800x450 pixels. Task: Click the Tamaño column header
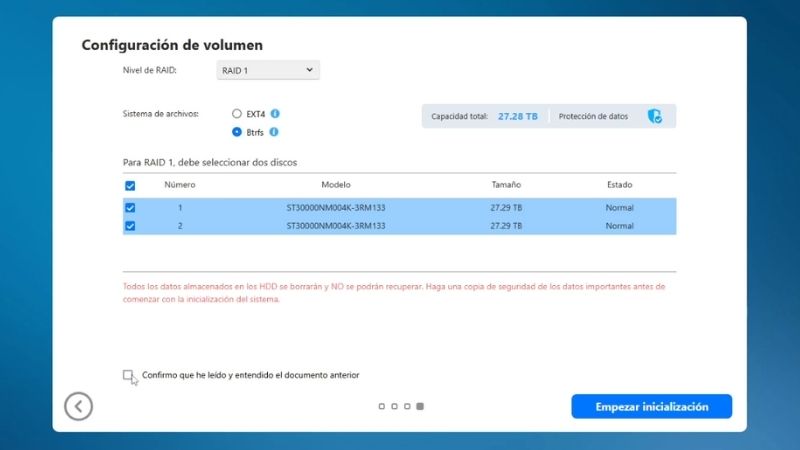[x=506, y=185]
